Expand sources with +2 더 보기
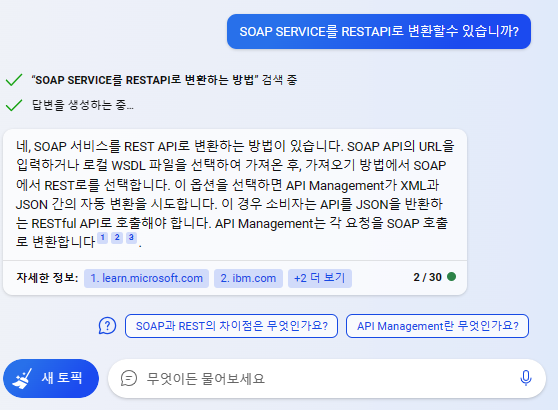The height and width of the screenshot is (410, 558). [320, 278]
